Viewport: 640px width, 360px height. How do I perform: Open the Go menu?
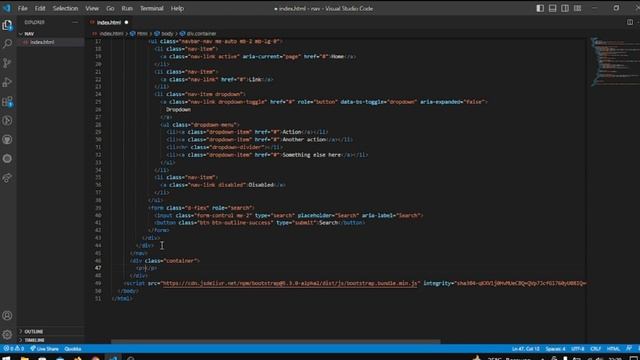click(x=110, y=8)
